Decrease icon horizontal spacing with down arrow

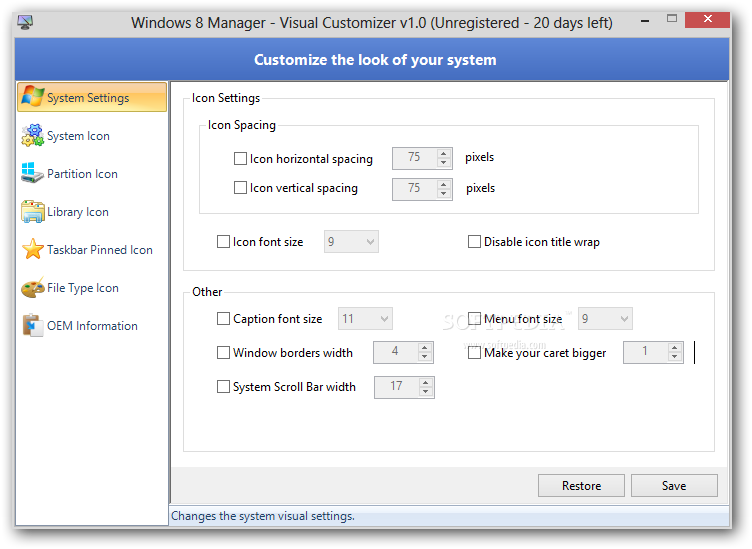(x=444, y=163)
